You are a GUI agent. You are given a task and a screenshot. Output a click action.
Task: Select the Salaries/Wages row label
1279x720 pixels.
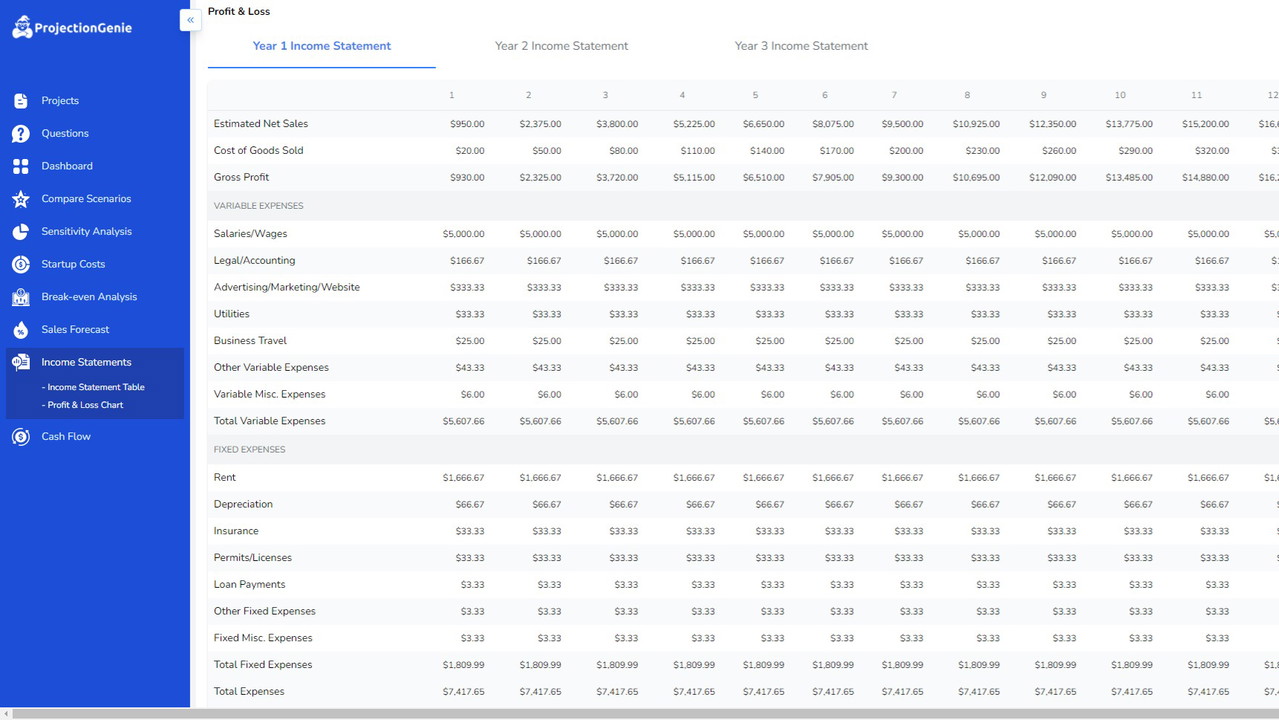(x=250, y=234)
